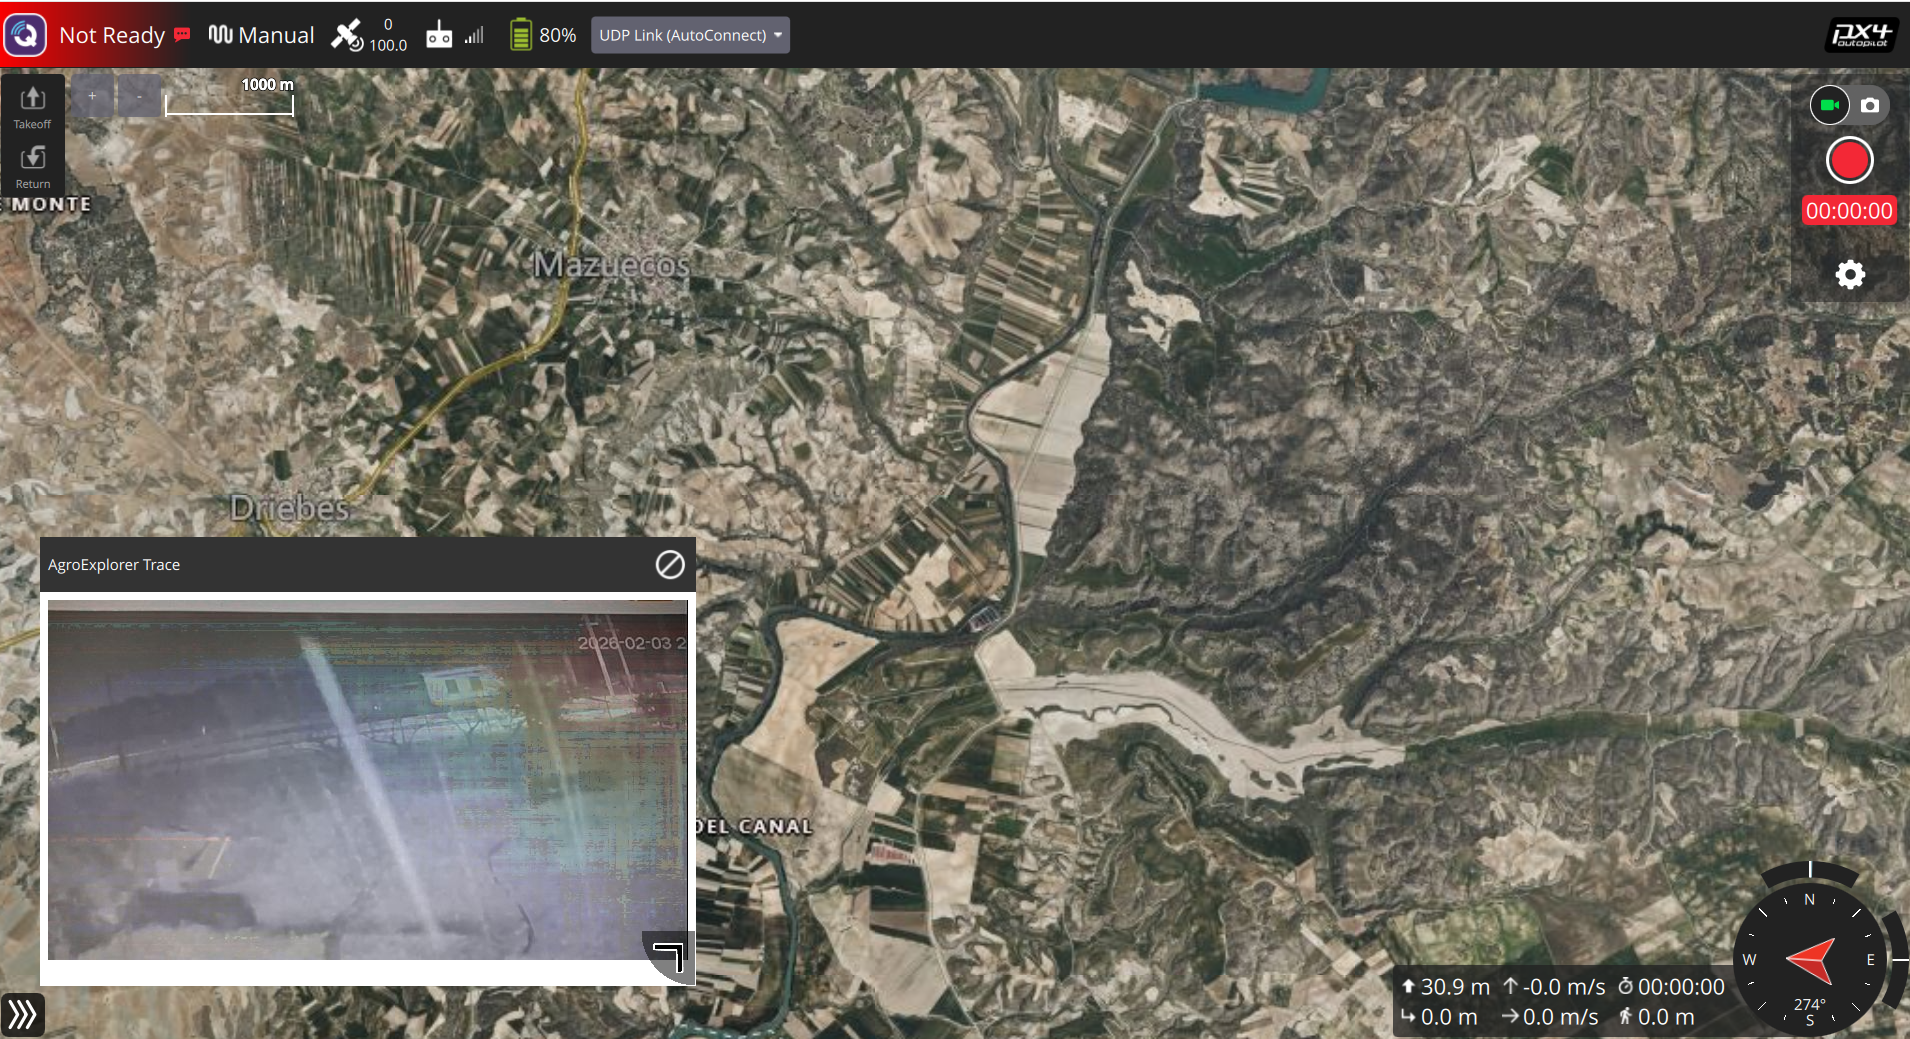This screenshot has height=1039, width=1910.
Task: Select video mode on the capture toggle
Action: pos(1830,105)
